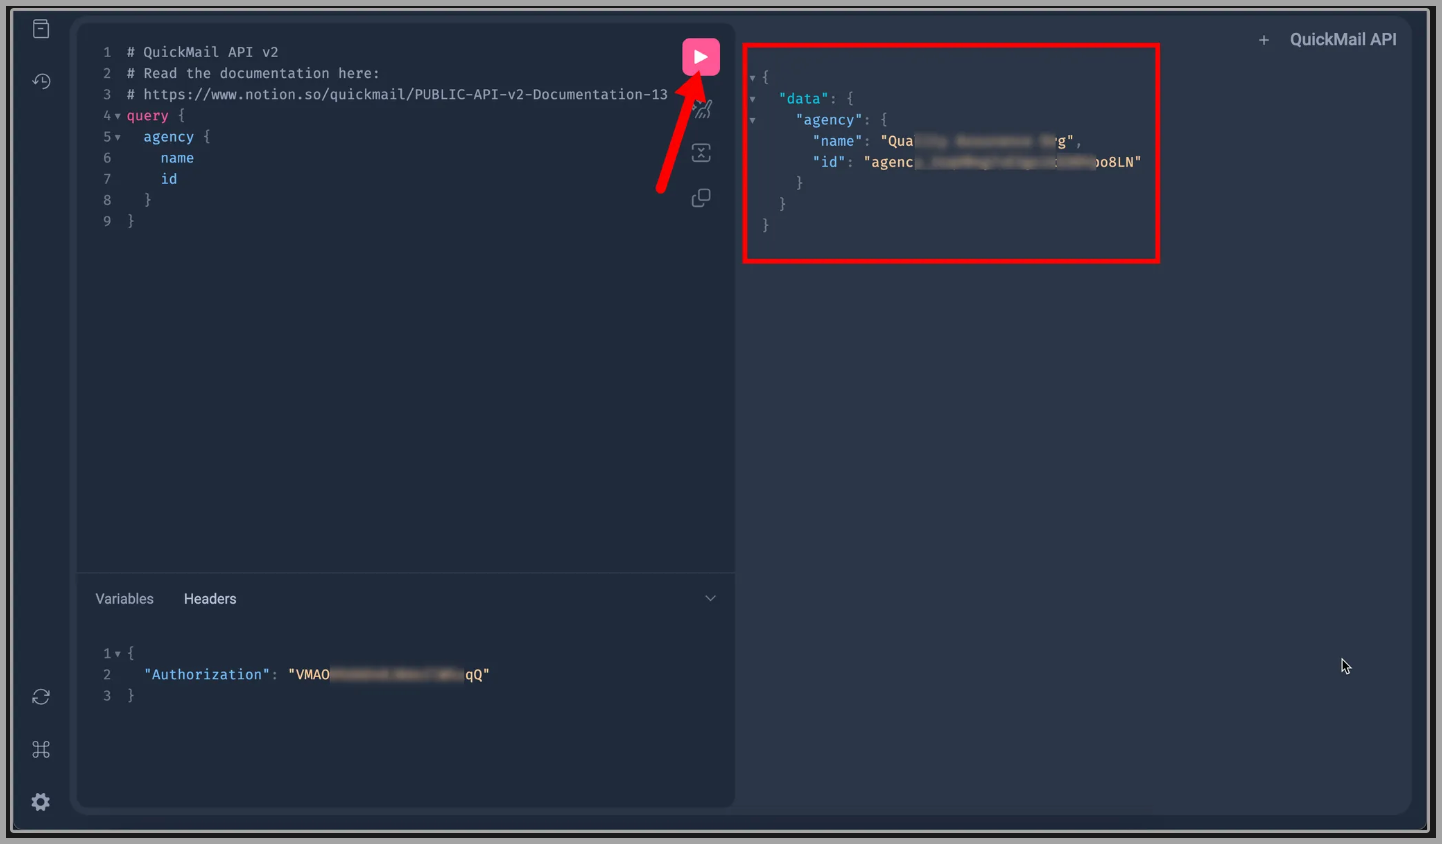Copy the query to clipboard
Screen dimensions: 1442x844
[x=701, y=198]
